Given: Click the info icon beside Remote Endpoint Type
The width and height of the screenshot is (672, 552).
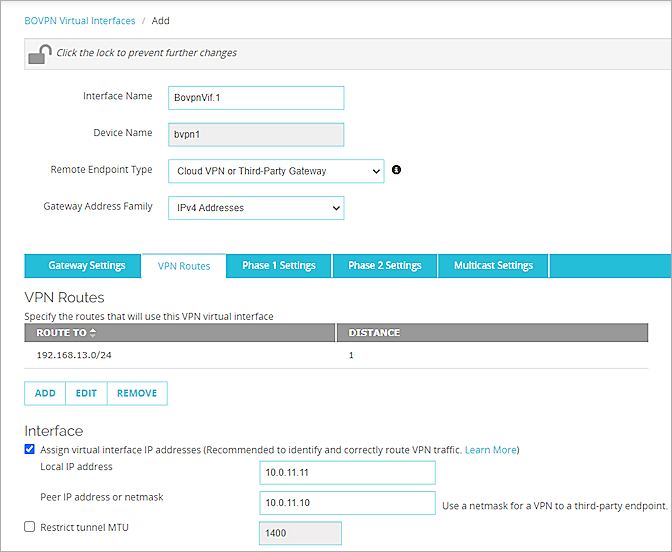Looking at the screenshot, I should click(x=396, y=171).
